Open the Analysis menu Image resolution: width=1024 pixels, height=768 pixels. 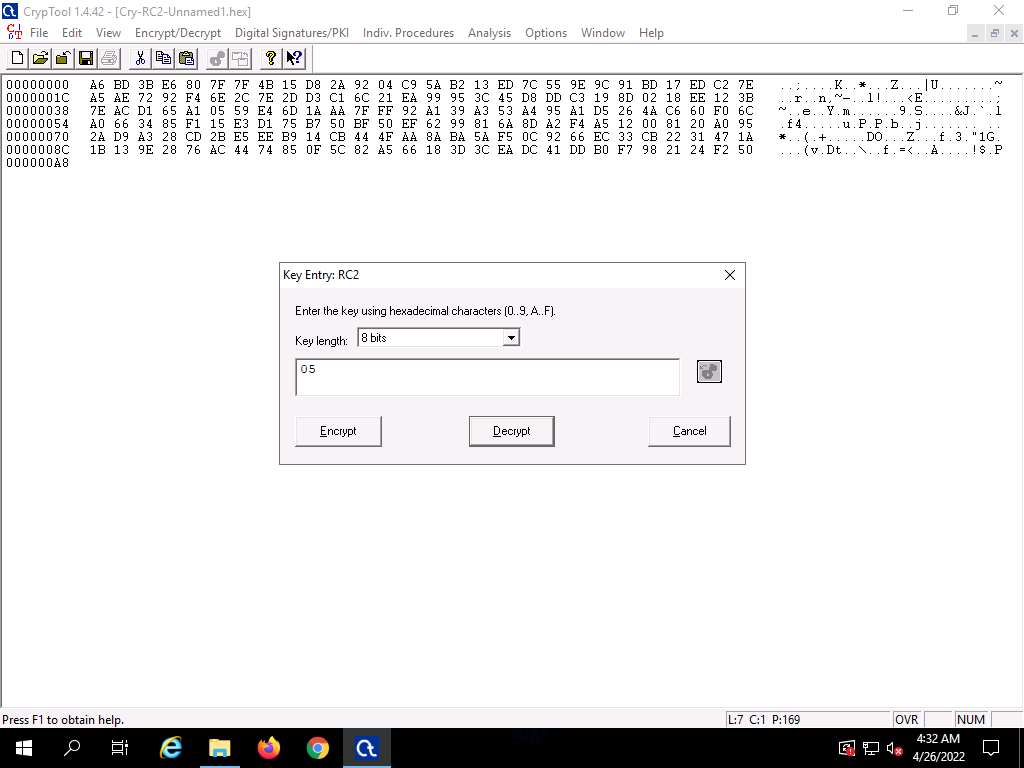(x=489, y=33)
